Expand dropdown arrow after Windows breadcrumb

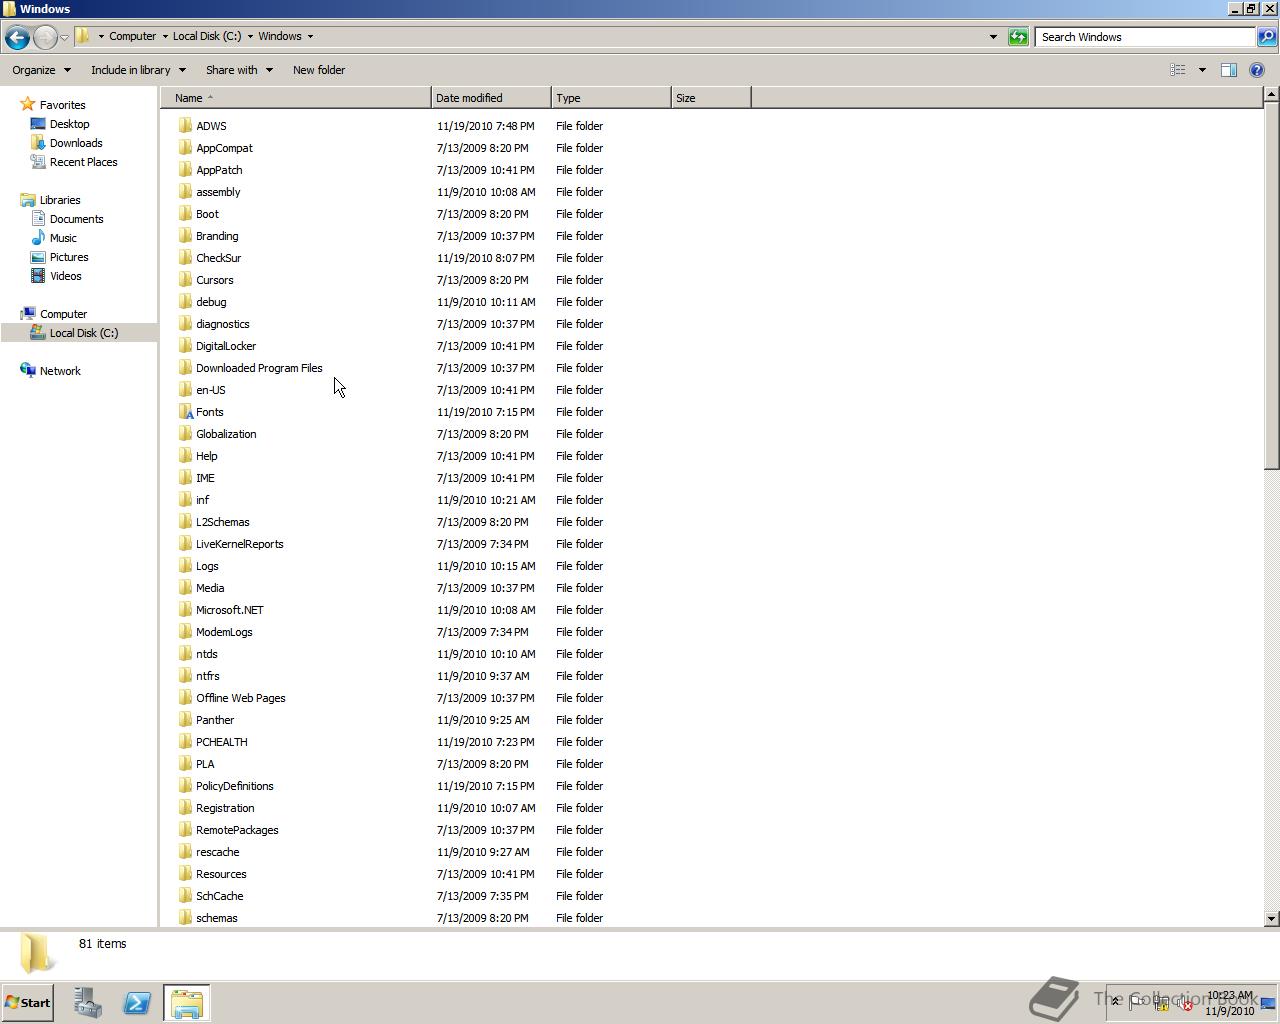pos(310,36)
